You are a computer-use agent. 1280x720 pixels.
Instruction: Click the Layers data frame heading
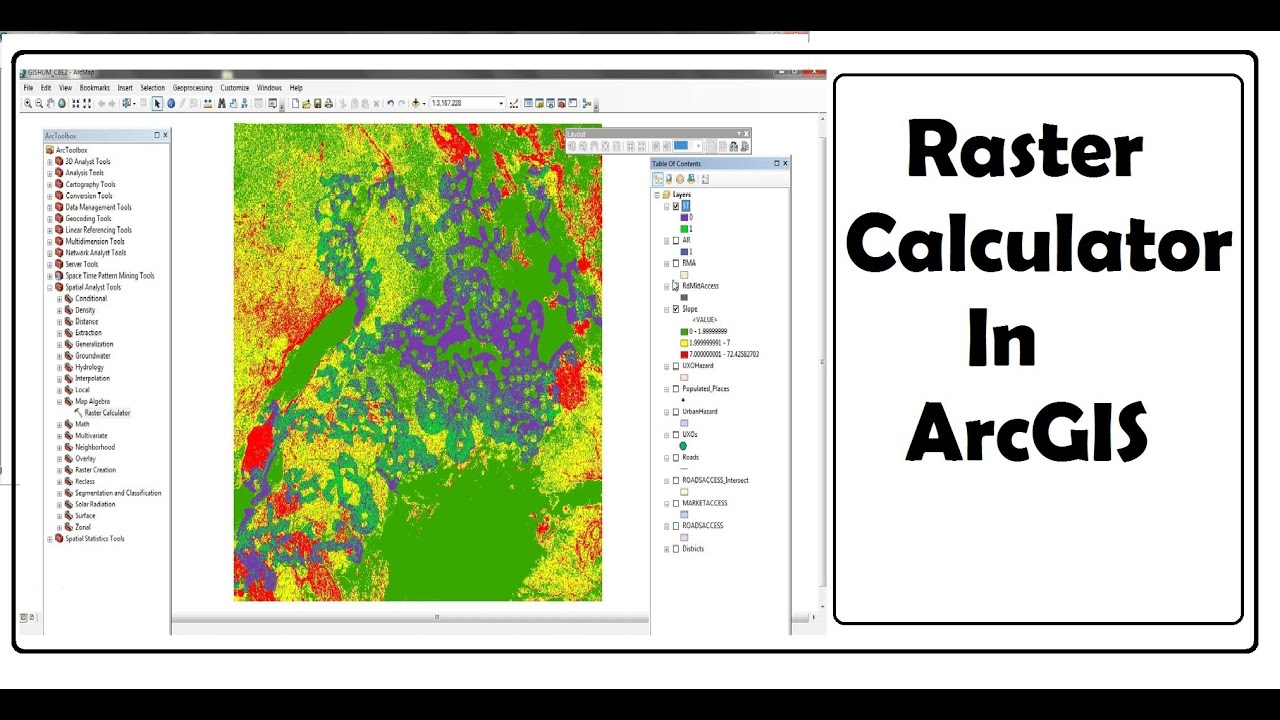point(682,195)
